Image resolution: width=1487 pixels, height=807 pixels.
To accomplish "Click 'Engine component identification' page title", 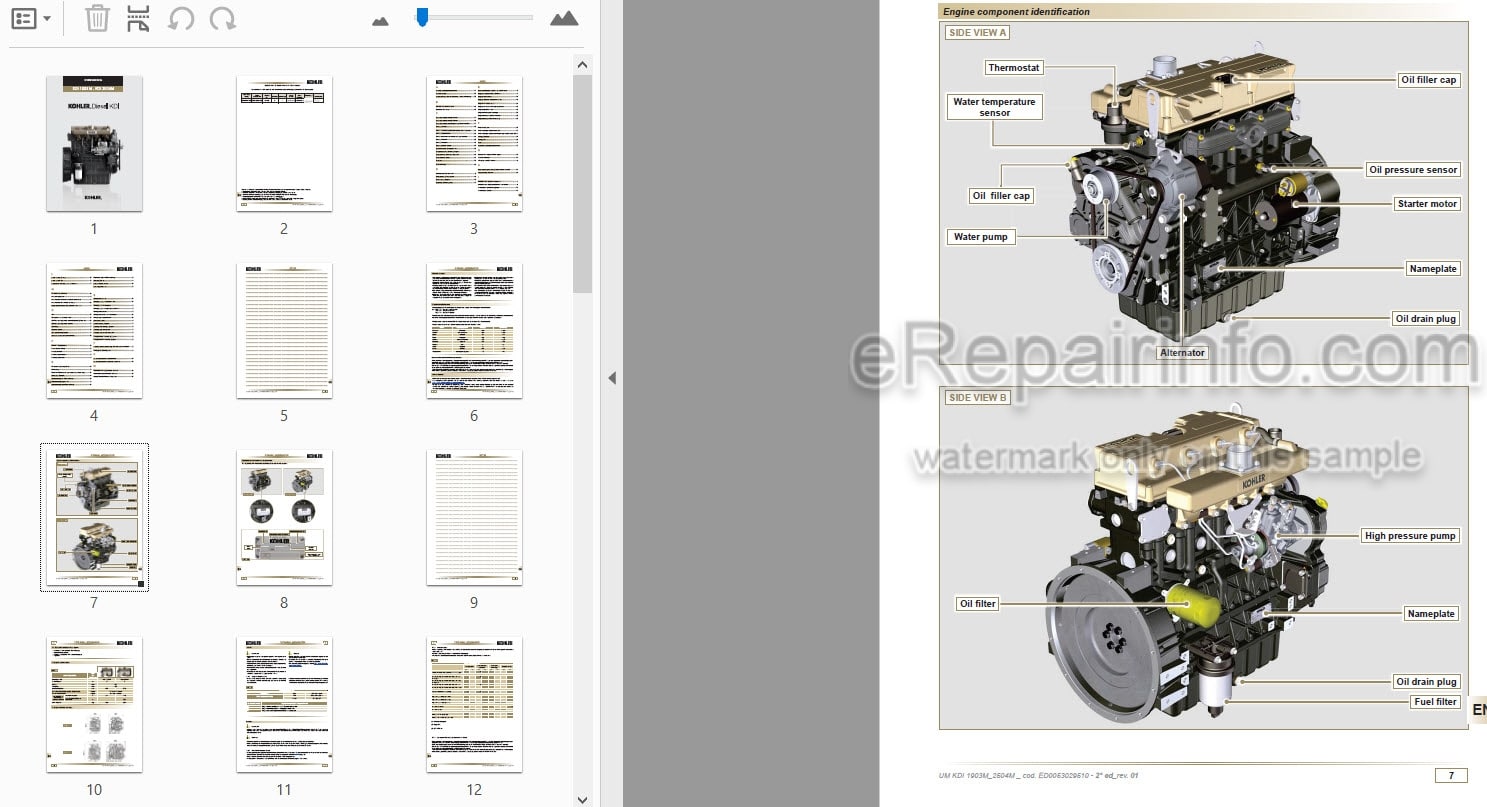I will click(1016, 12).
